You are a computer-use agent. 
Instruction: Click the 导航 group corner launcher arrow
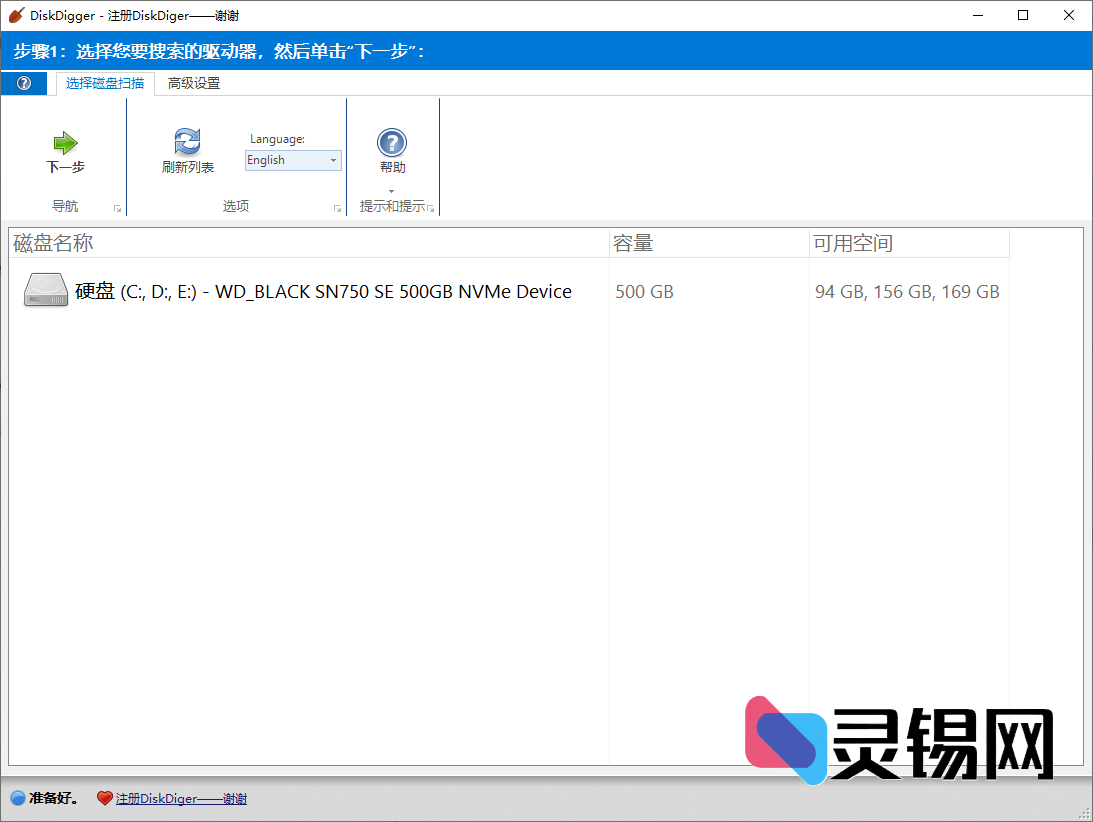(115, 207)
